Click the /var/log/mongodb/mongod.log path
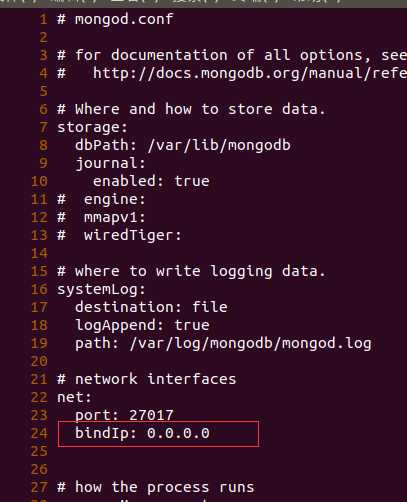This screenshot has width=407, height=502. (251, 343)
